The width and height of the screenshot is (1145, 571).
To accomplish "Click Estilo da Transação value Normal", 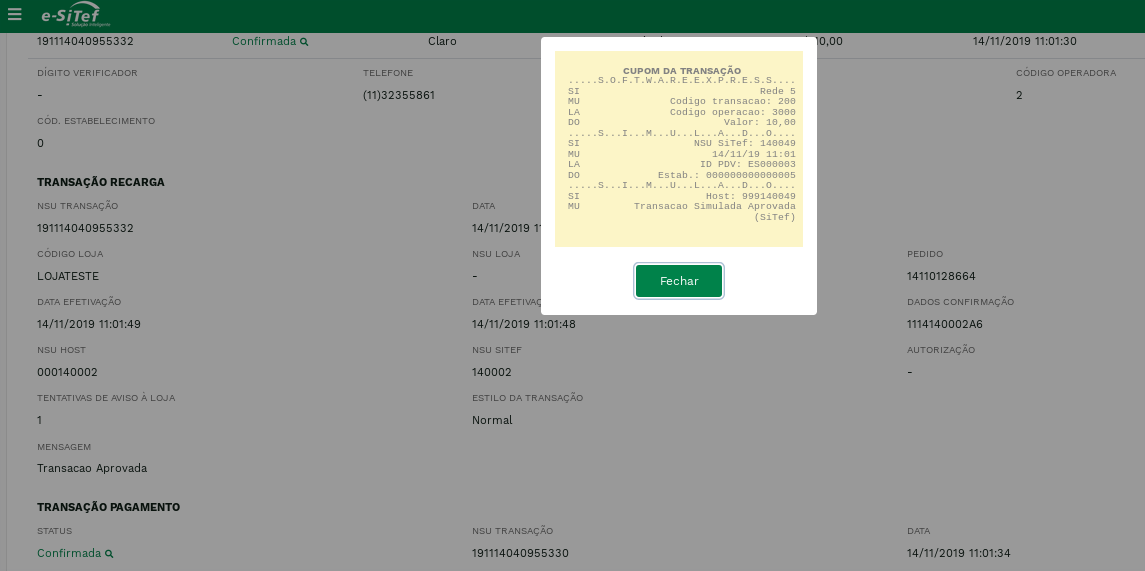I will pos(492,421).
